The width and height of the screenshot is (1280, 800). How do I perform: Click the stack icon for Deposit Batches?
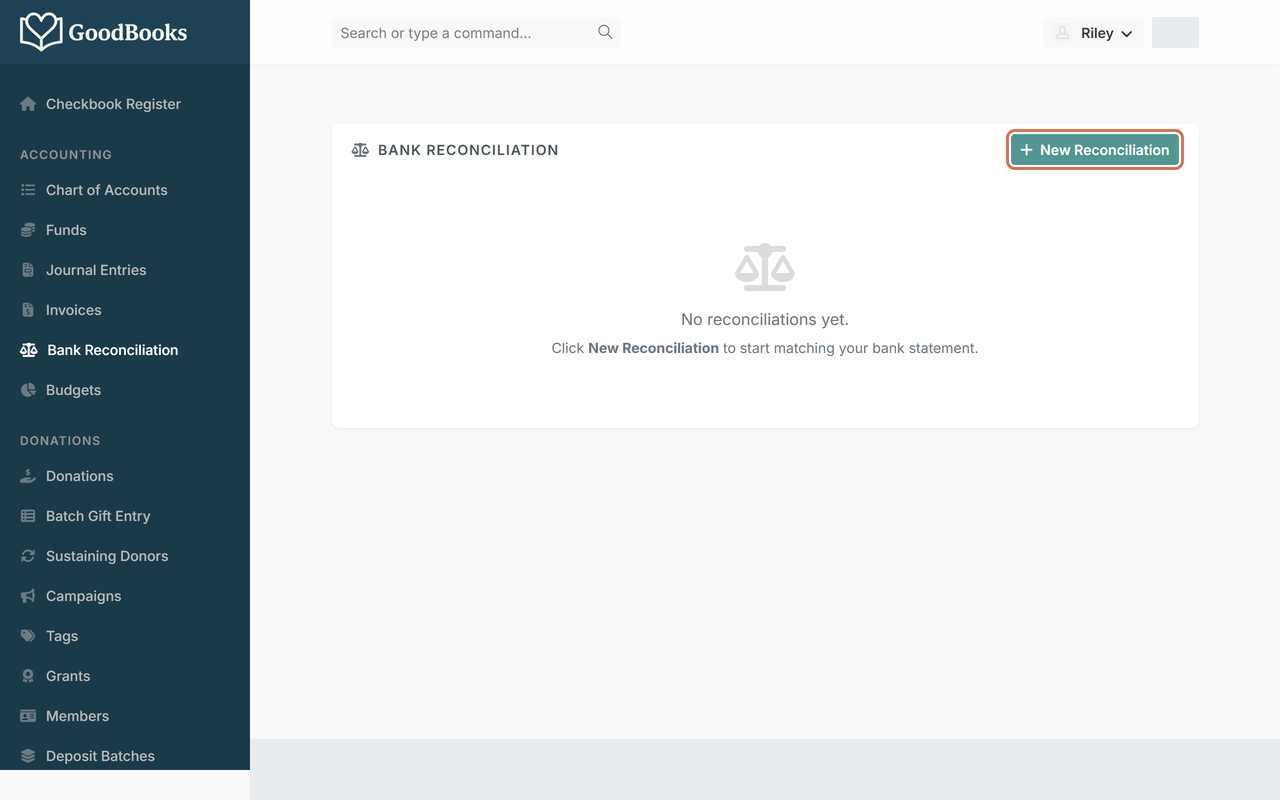(28, 756)
